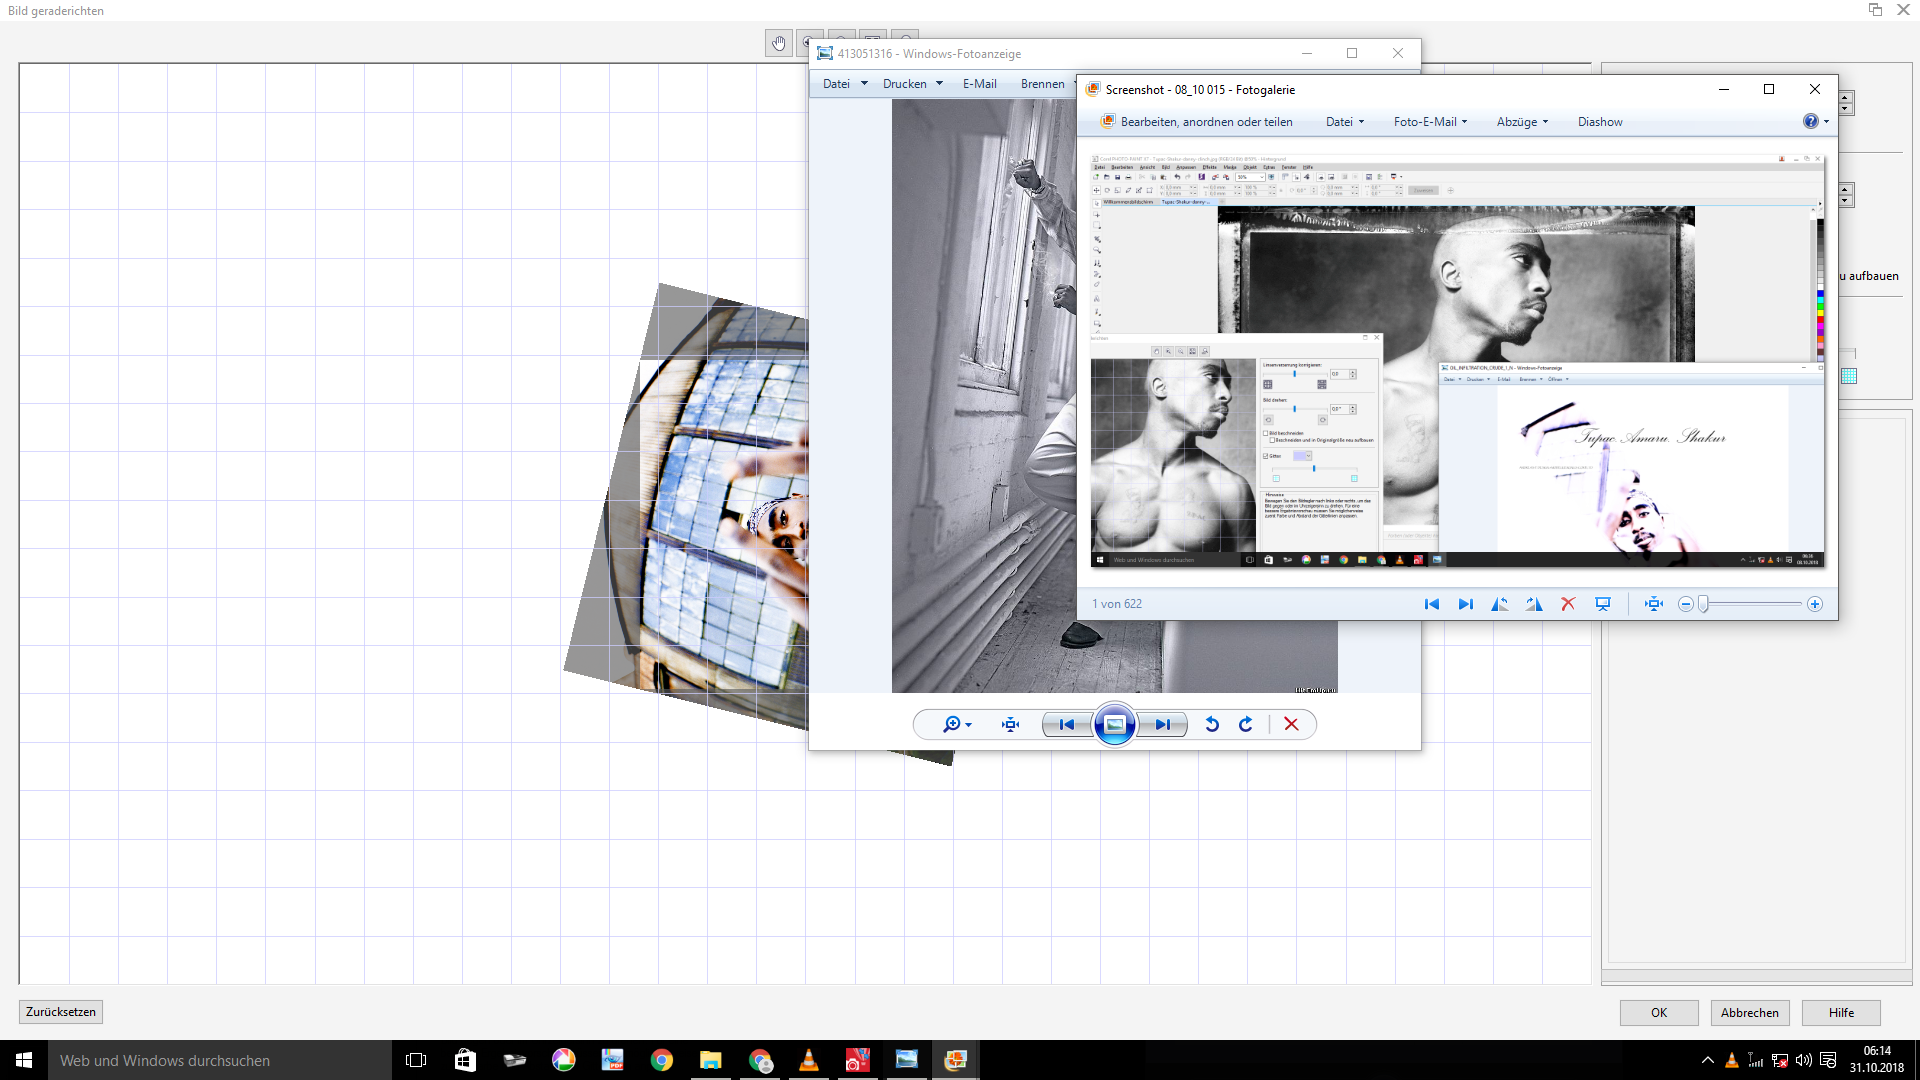Open File Explorer from taskbar
1920x1080 pixels.
pos(710,1060)
